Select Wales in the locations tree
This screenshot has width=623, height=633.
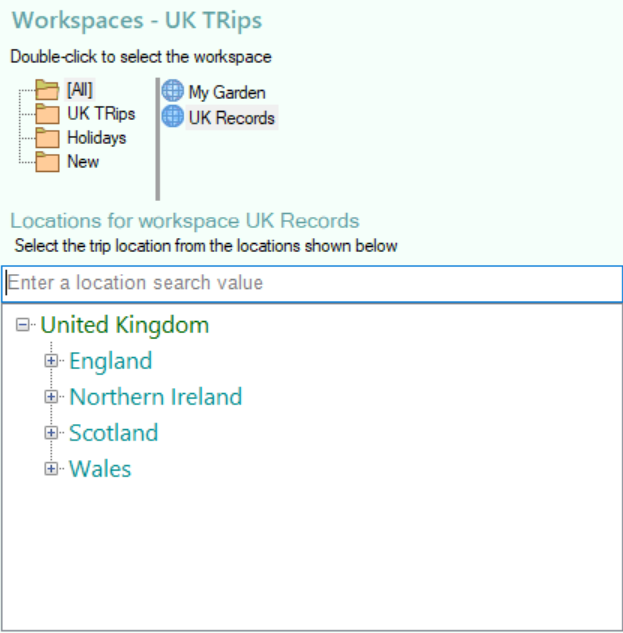pyautogui.click(x=100, y=469)
